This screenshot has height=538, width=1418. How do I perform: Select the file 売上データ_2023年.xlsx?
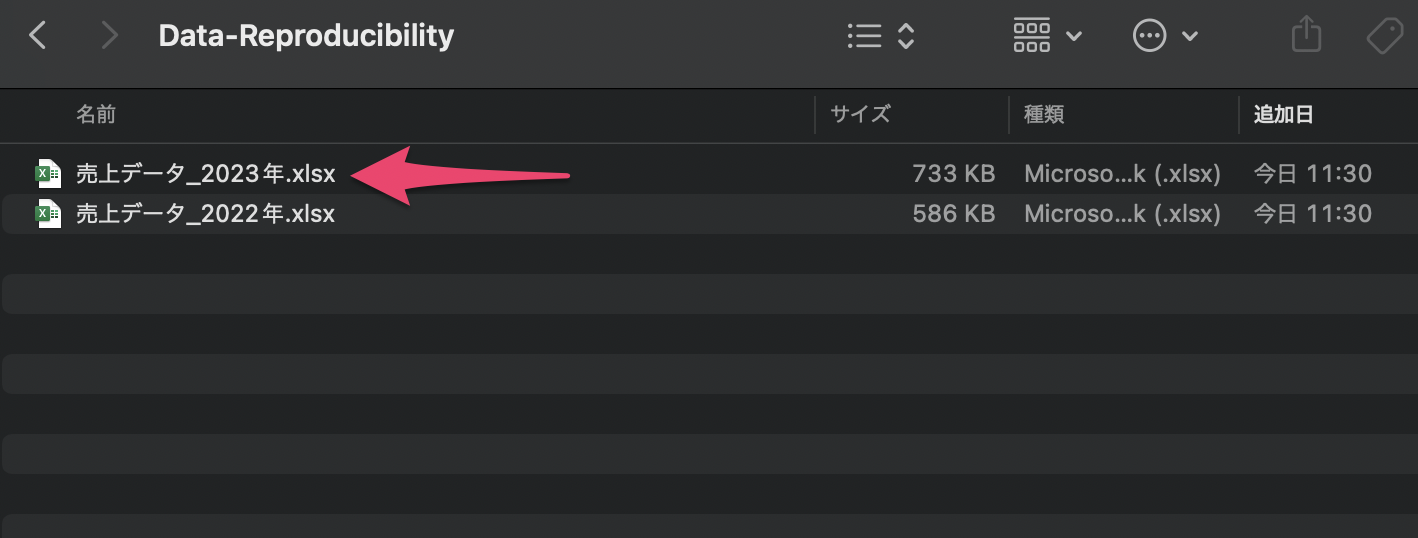click(206, 174)
